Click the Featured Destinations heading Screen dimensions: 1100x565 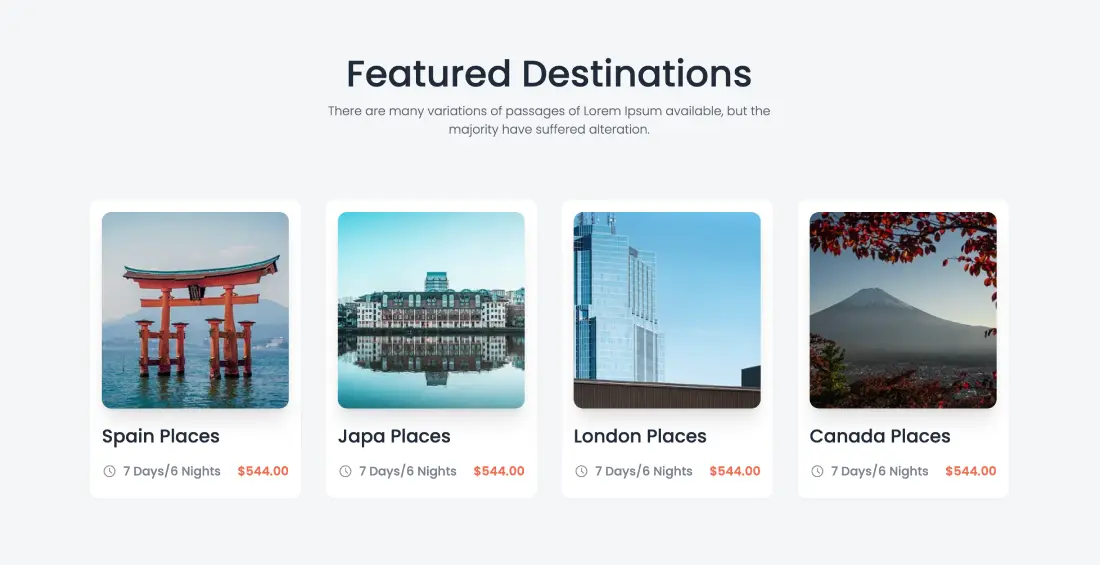pyautogui.click(x=549, y=74)
